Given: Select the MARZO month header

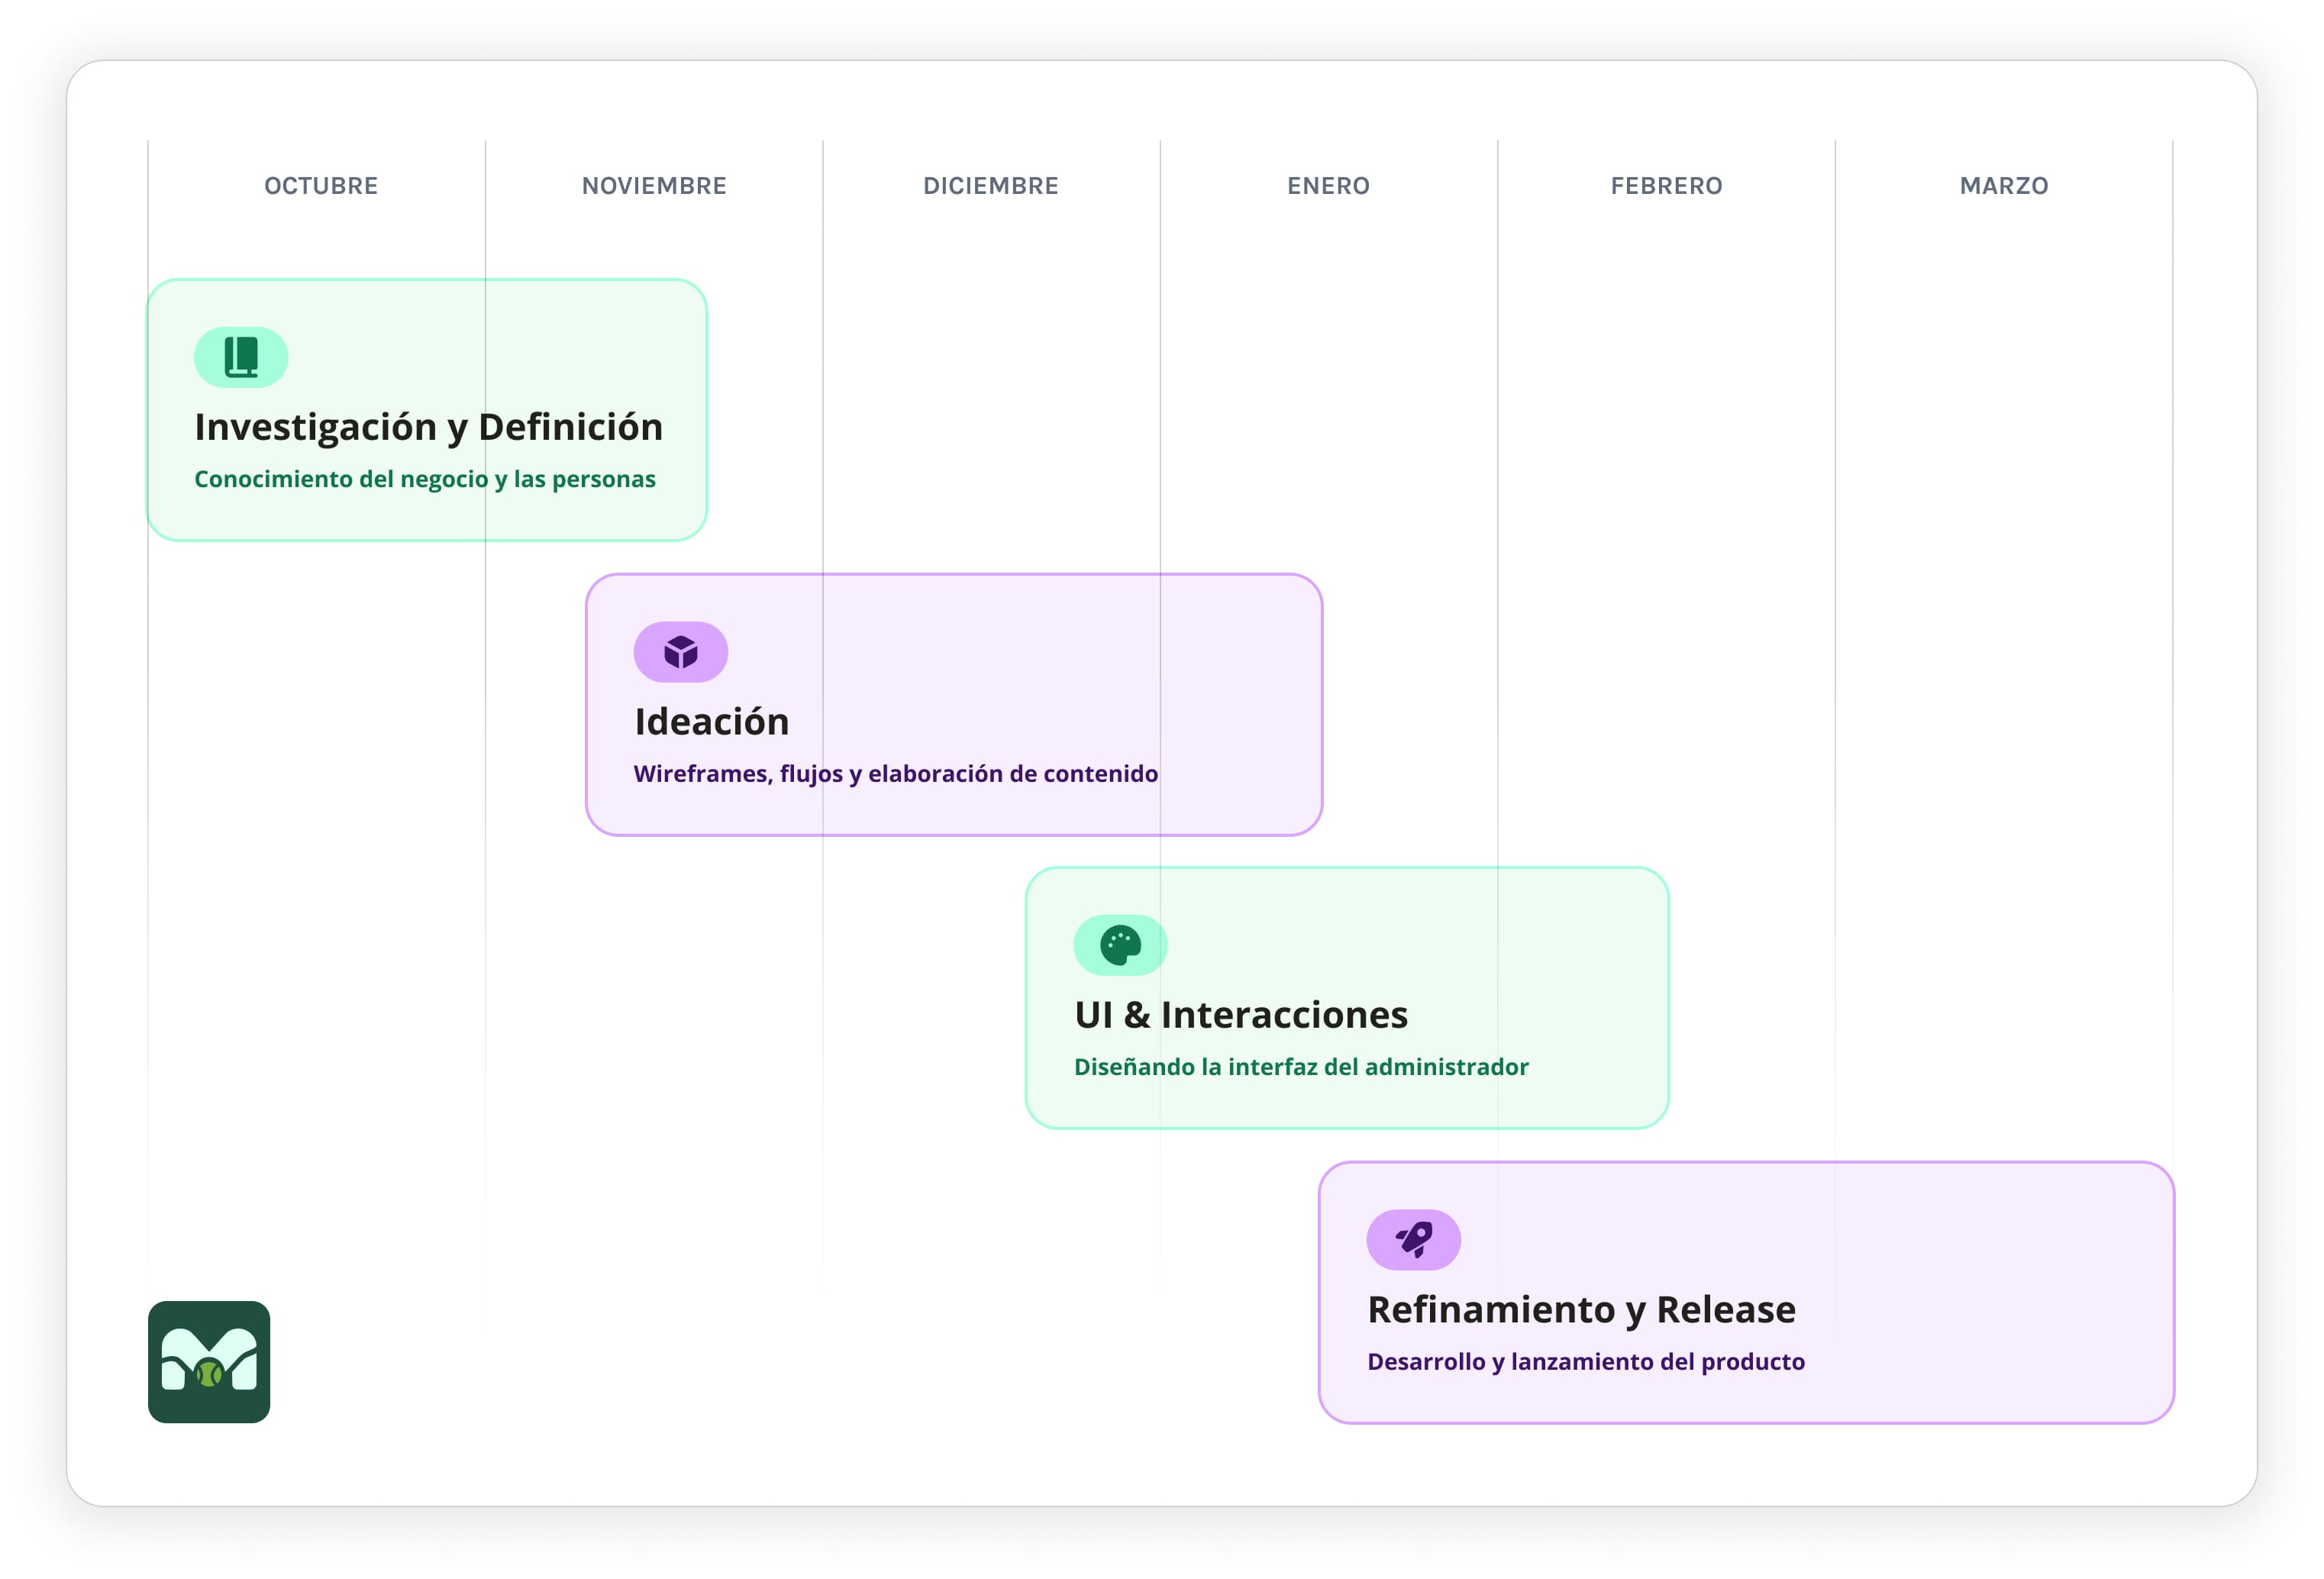Looking at the screenshot, I should pyautogui.click(x=2004, y=186).
